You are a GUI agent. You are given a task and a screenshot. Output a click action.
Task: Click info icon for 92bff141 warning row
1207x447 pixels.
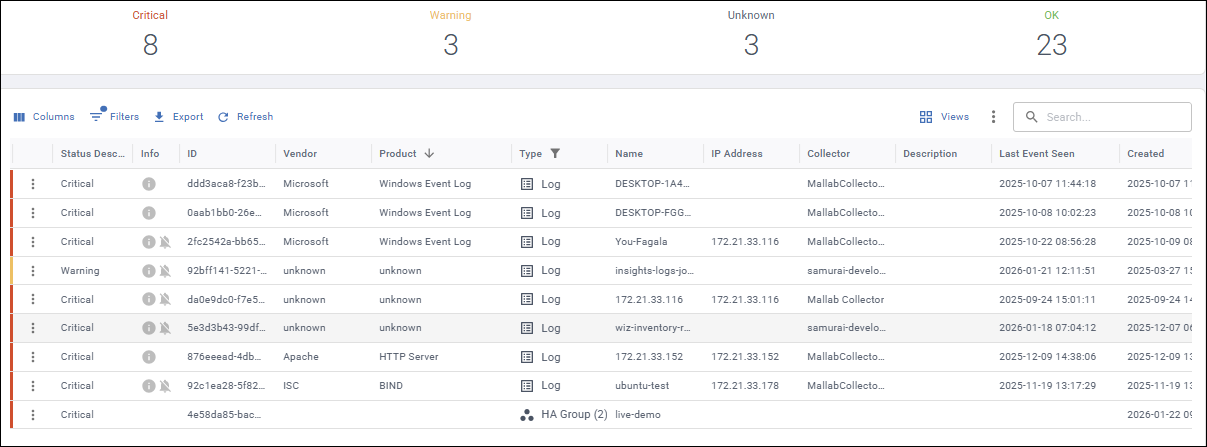[149, 271]
